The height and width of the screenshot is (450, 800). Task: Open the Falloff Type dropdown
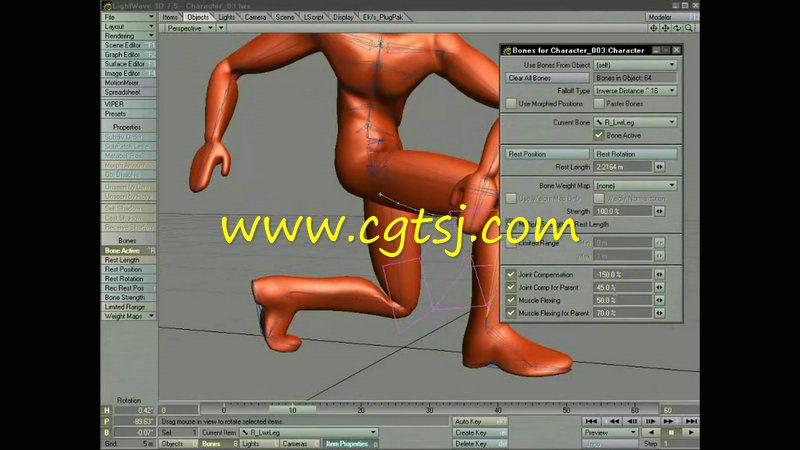pos(635,91)
